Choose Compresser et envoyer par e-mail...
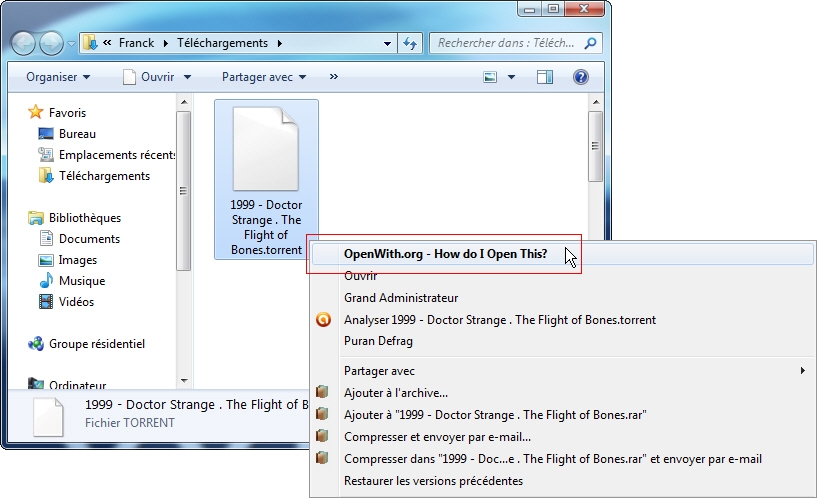This screenshot has width=817, height=498. pos(437,437)
